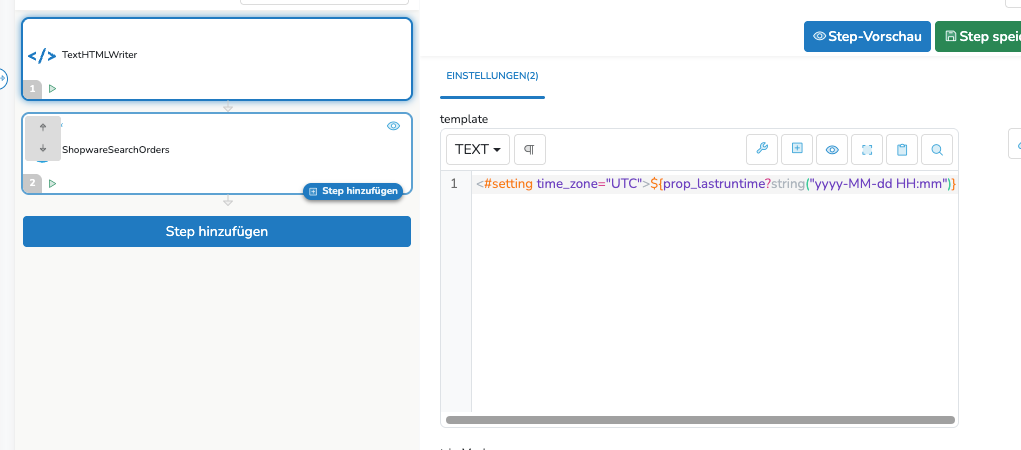Expand the template editor to fullscreen
Image resolution: width=1021 pixels, height=450 pixels.
pyautogui.click(x=867, y=149)
